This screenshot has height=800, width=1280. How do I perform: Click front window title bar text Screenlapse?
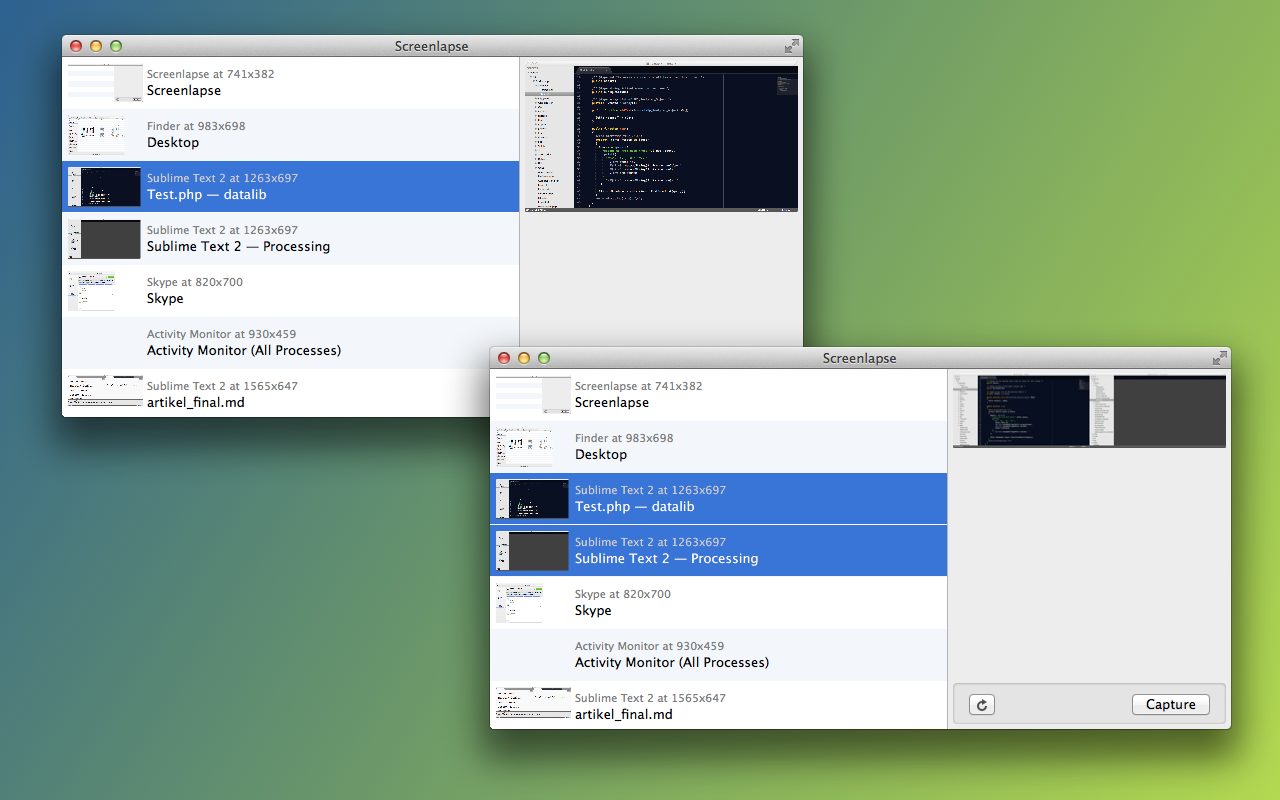859,358
